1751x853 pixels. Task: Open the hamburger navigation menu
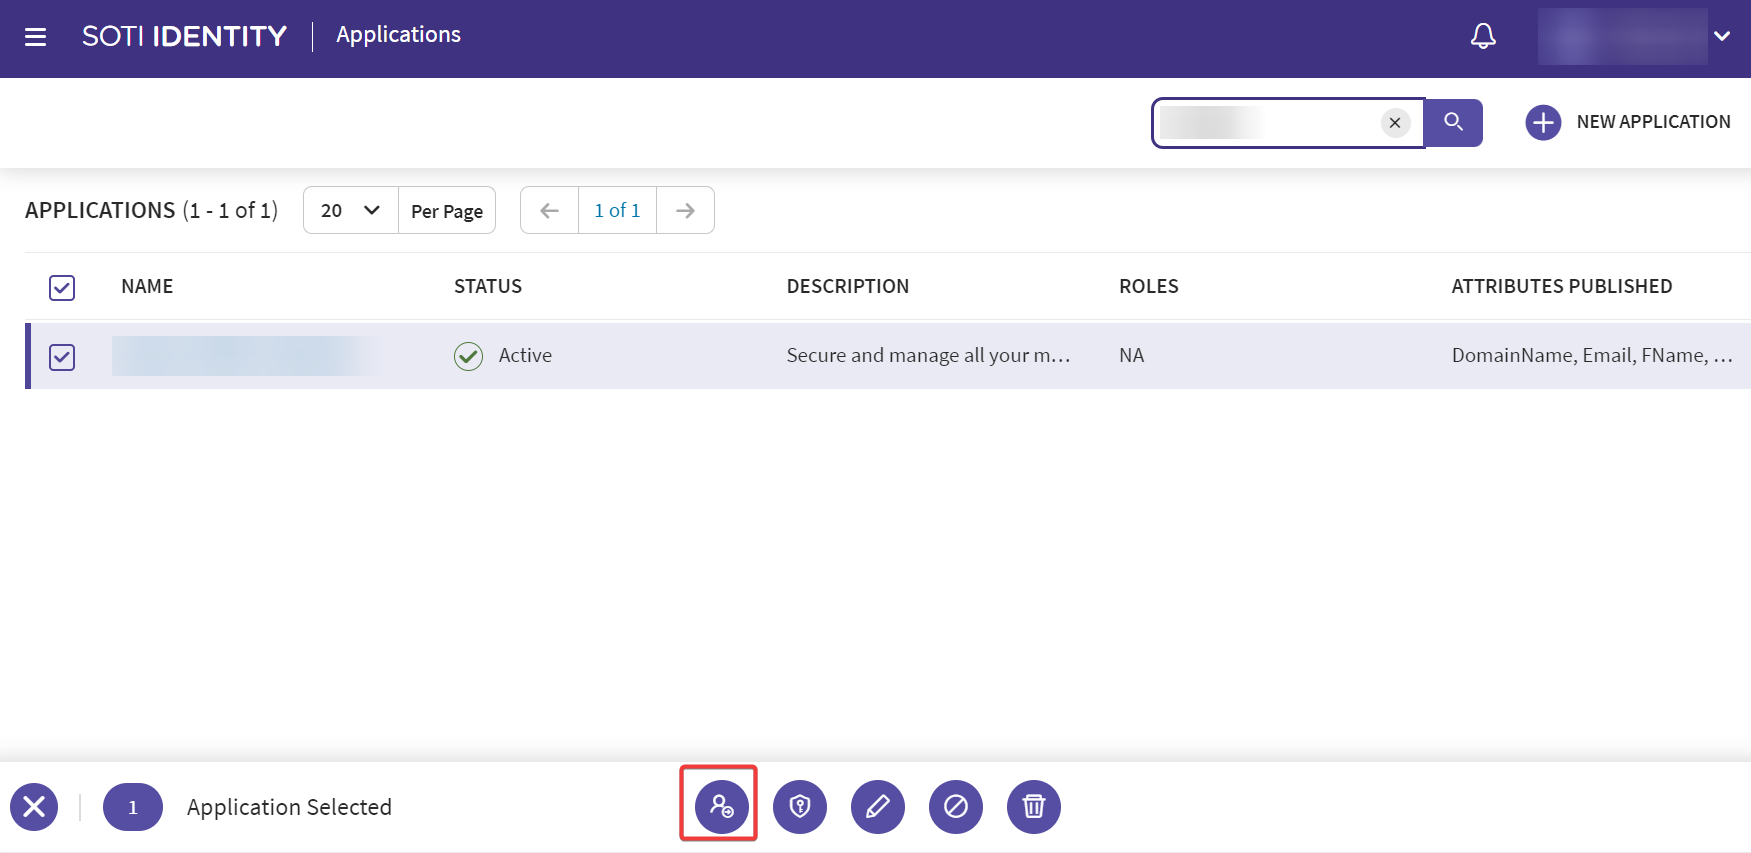(36, 37)
